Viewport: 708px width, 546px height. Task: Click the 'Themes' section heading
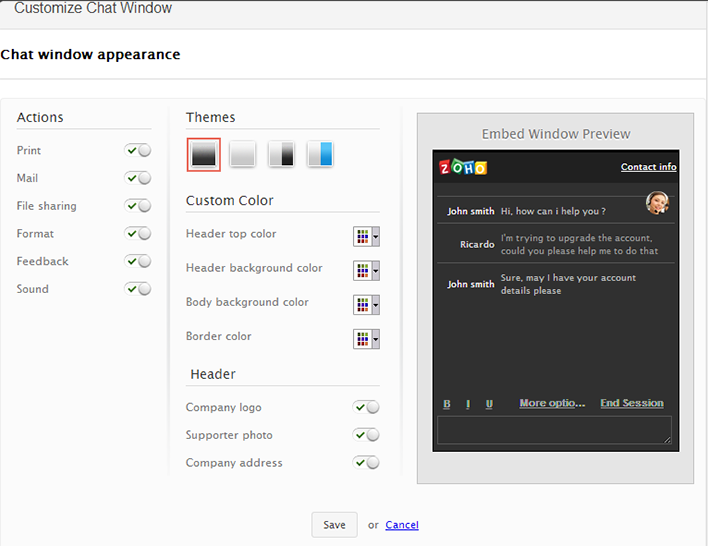(210, 117)
